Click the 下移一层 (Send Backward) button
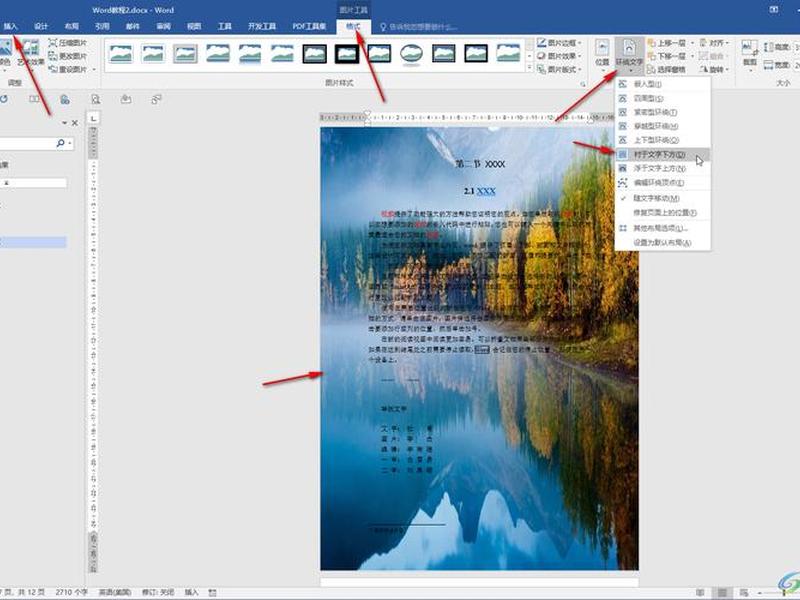Screen dimensions: 800x600 pos(666,56)
